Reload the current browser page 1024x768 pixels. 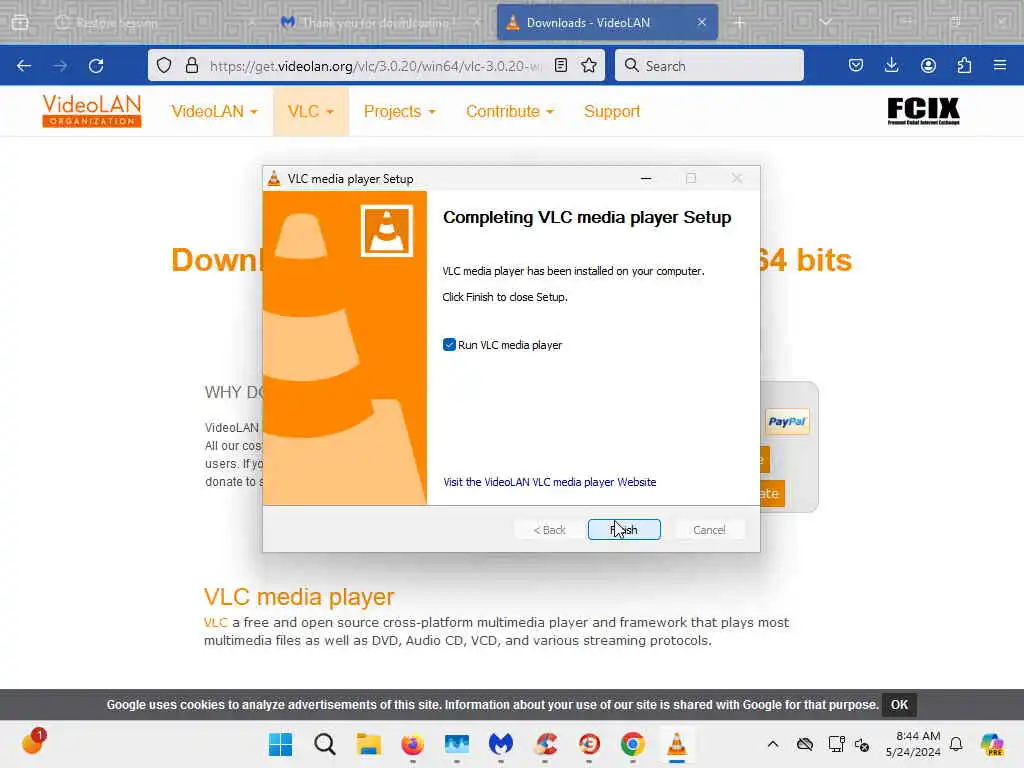[x=96, y=65]
